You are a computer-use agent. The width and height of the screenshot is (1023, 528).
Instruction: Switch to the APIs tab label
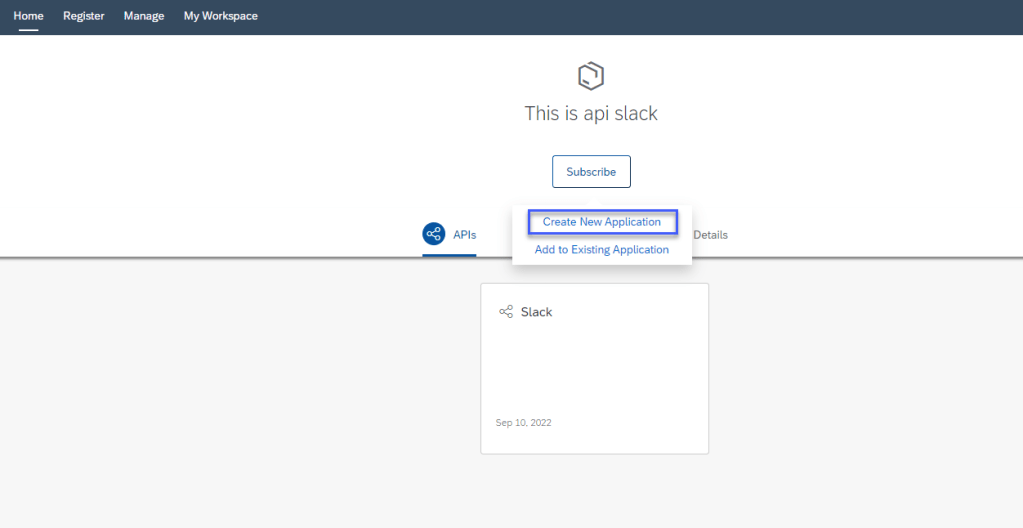point(465,235)
